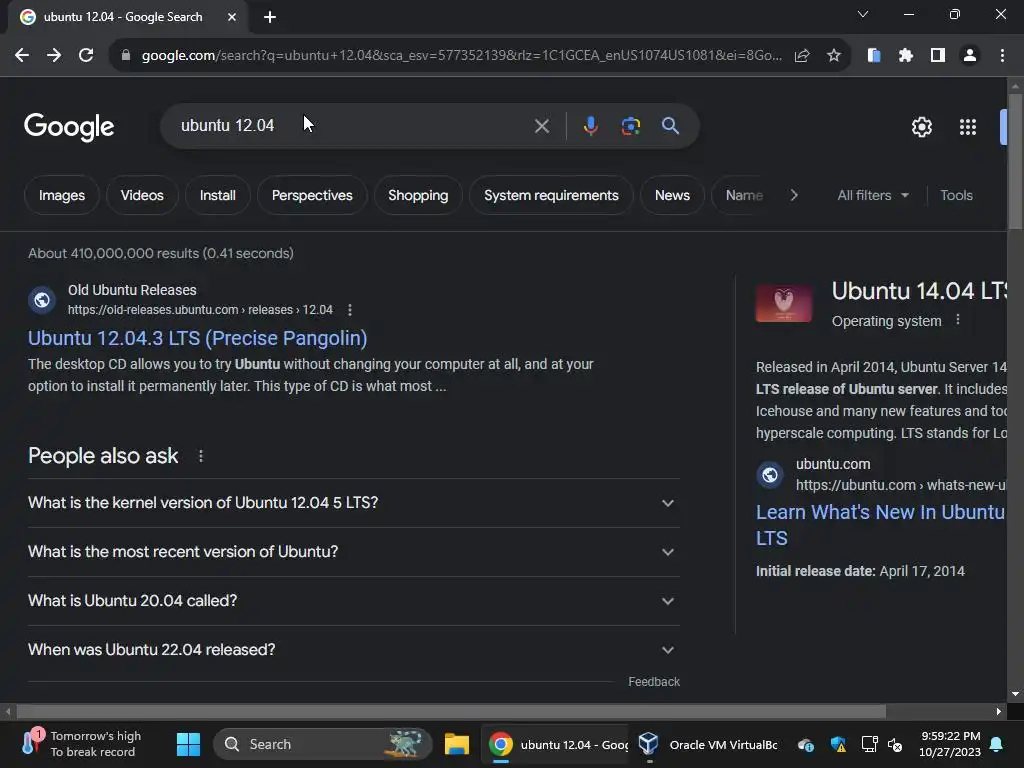The height and width of the screenshot is (768, 1024).
Task: Open Google quick settings gear
Action: [921, 127]
